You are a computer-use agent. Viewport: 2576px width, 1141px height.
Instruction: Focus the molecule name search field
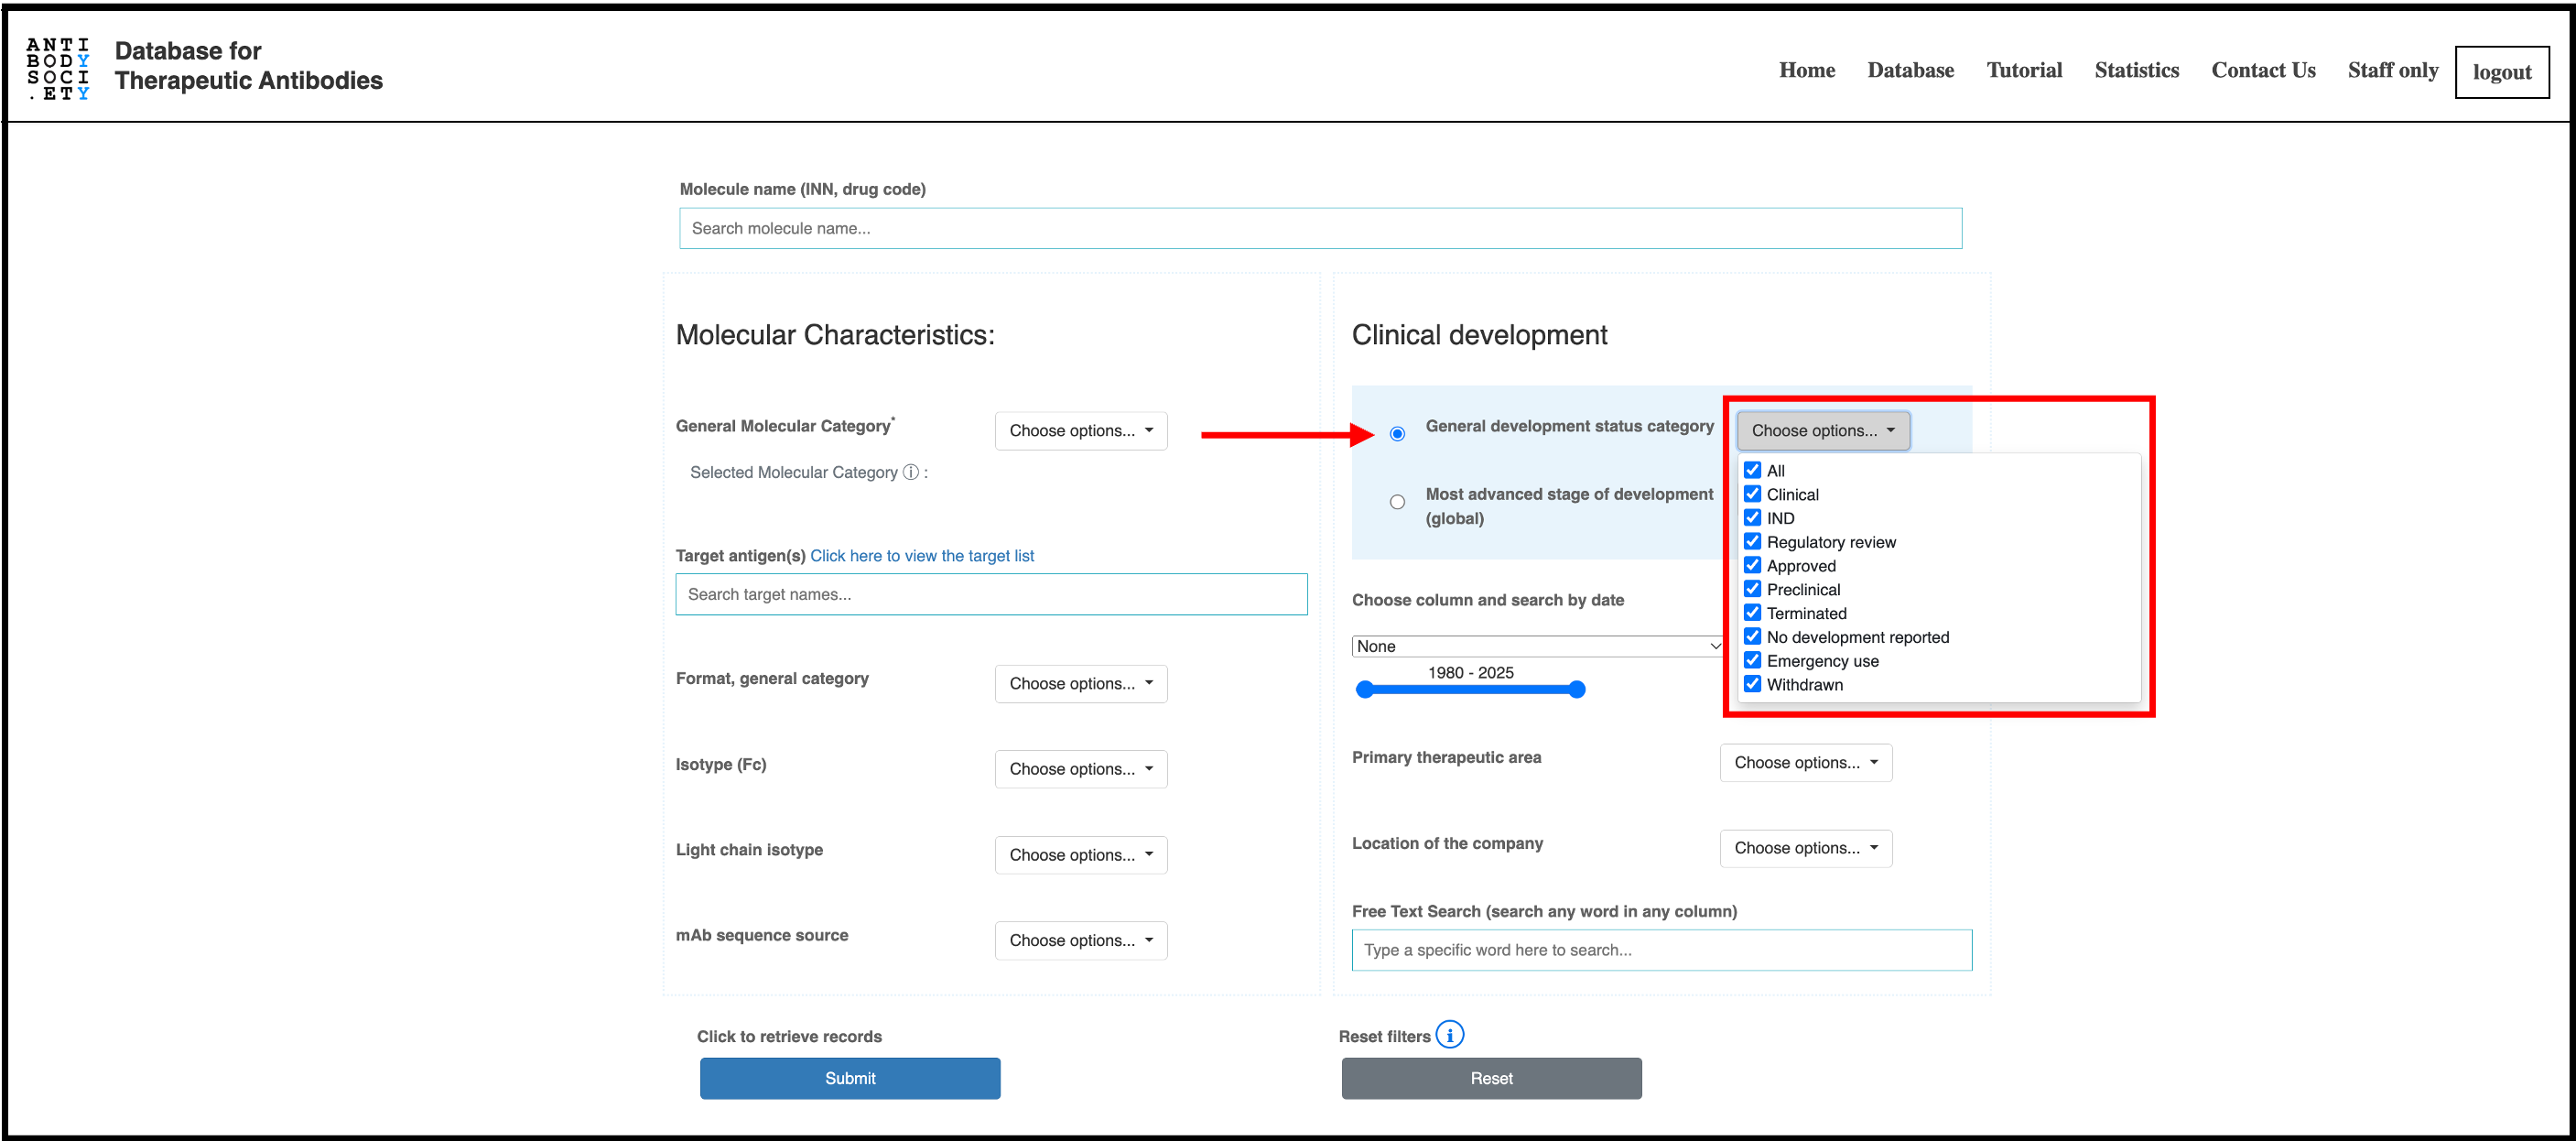point(1320,228)
